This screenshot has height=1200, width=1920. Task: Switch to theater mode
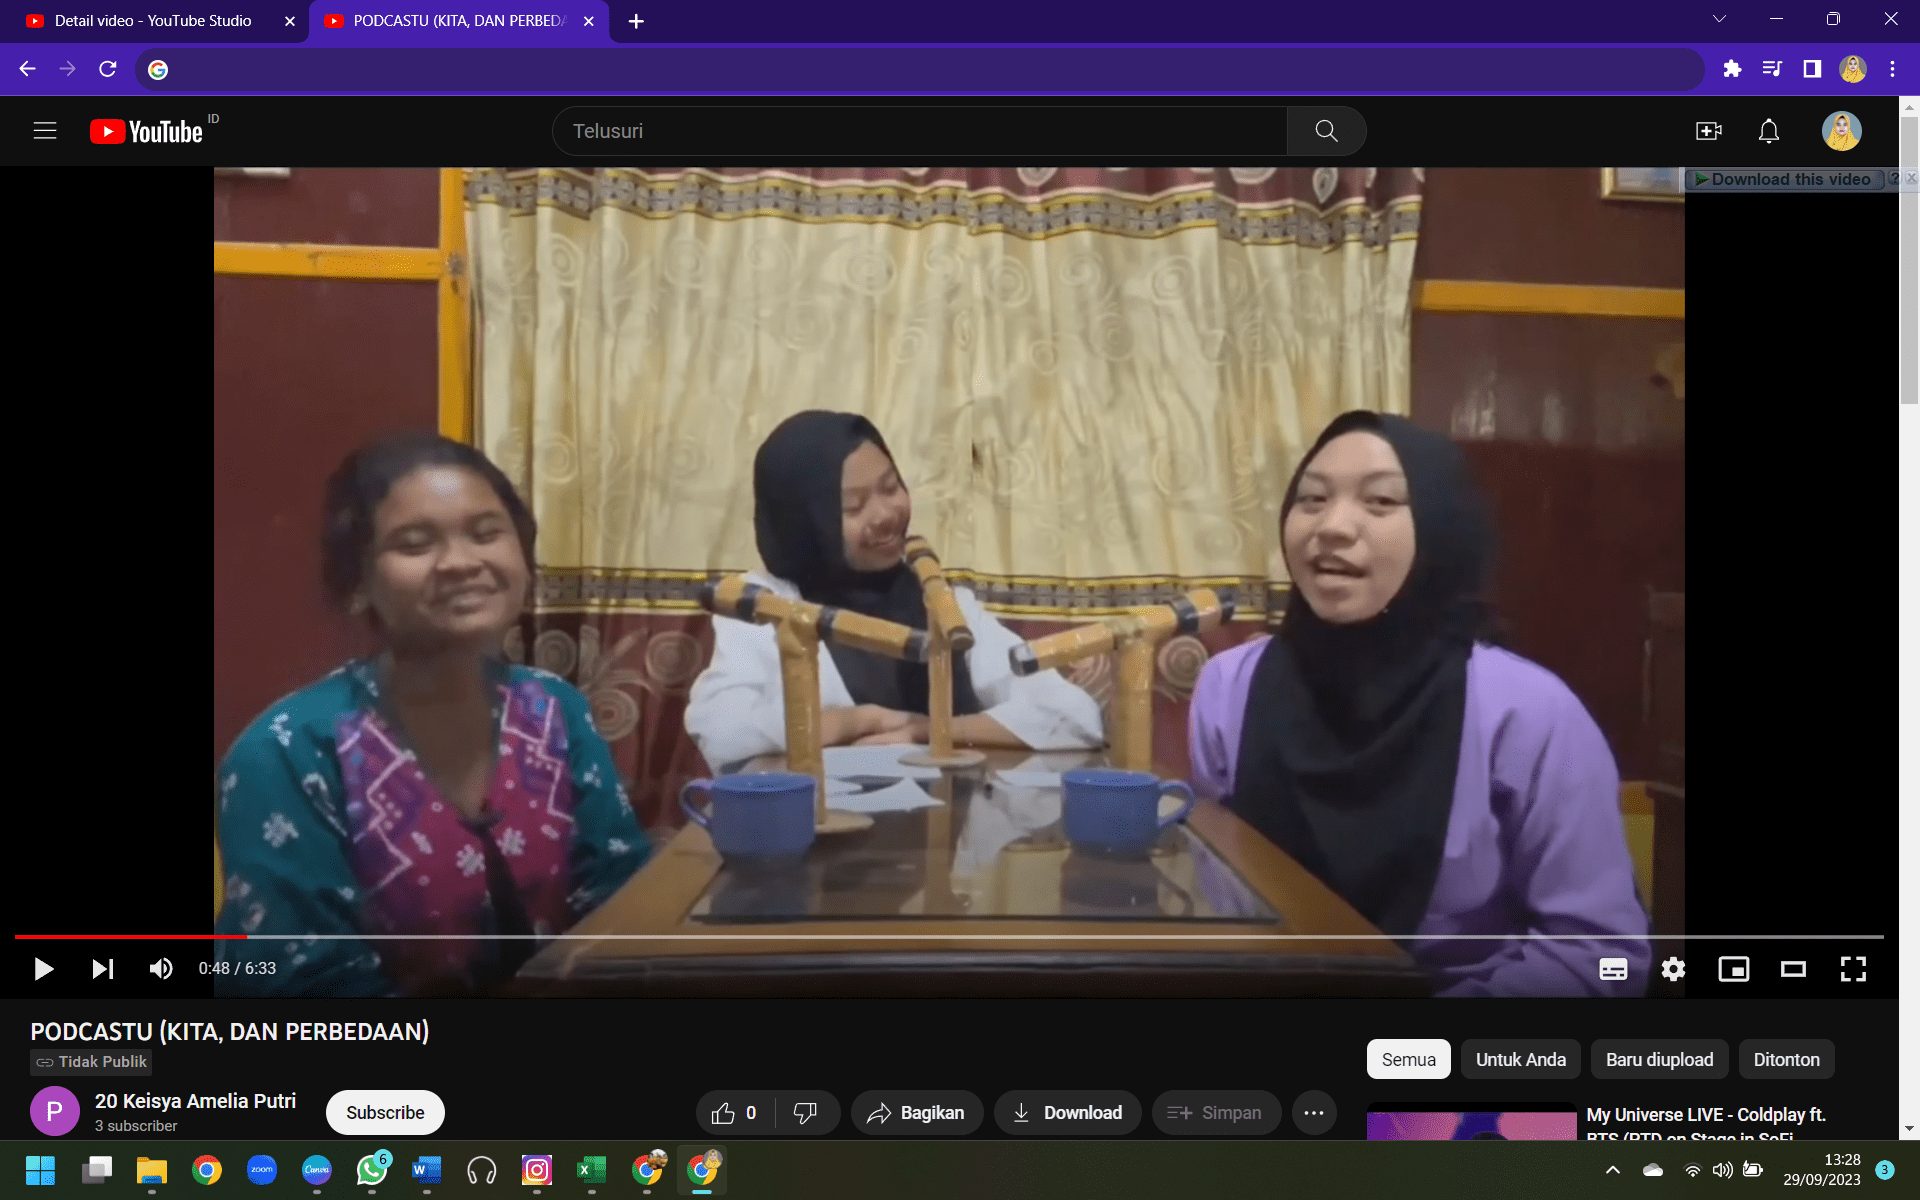(1793, 968)
